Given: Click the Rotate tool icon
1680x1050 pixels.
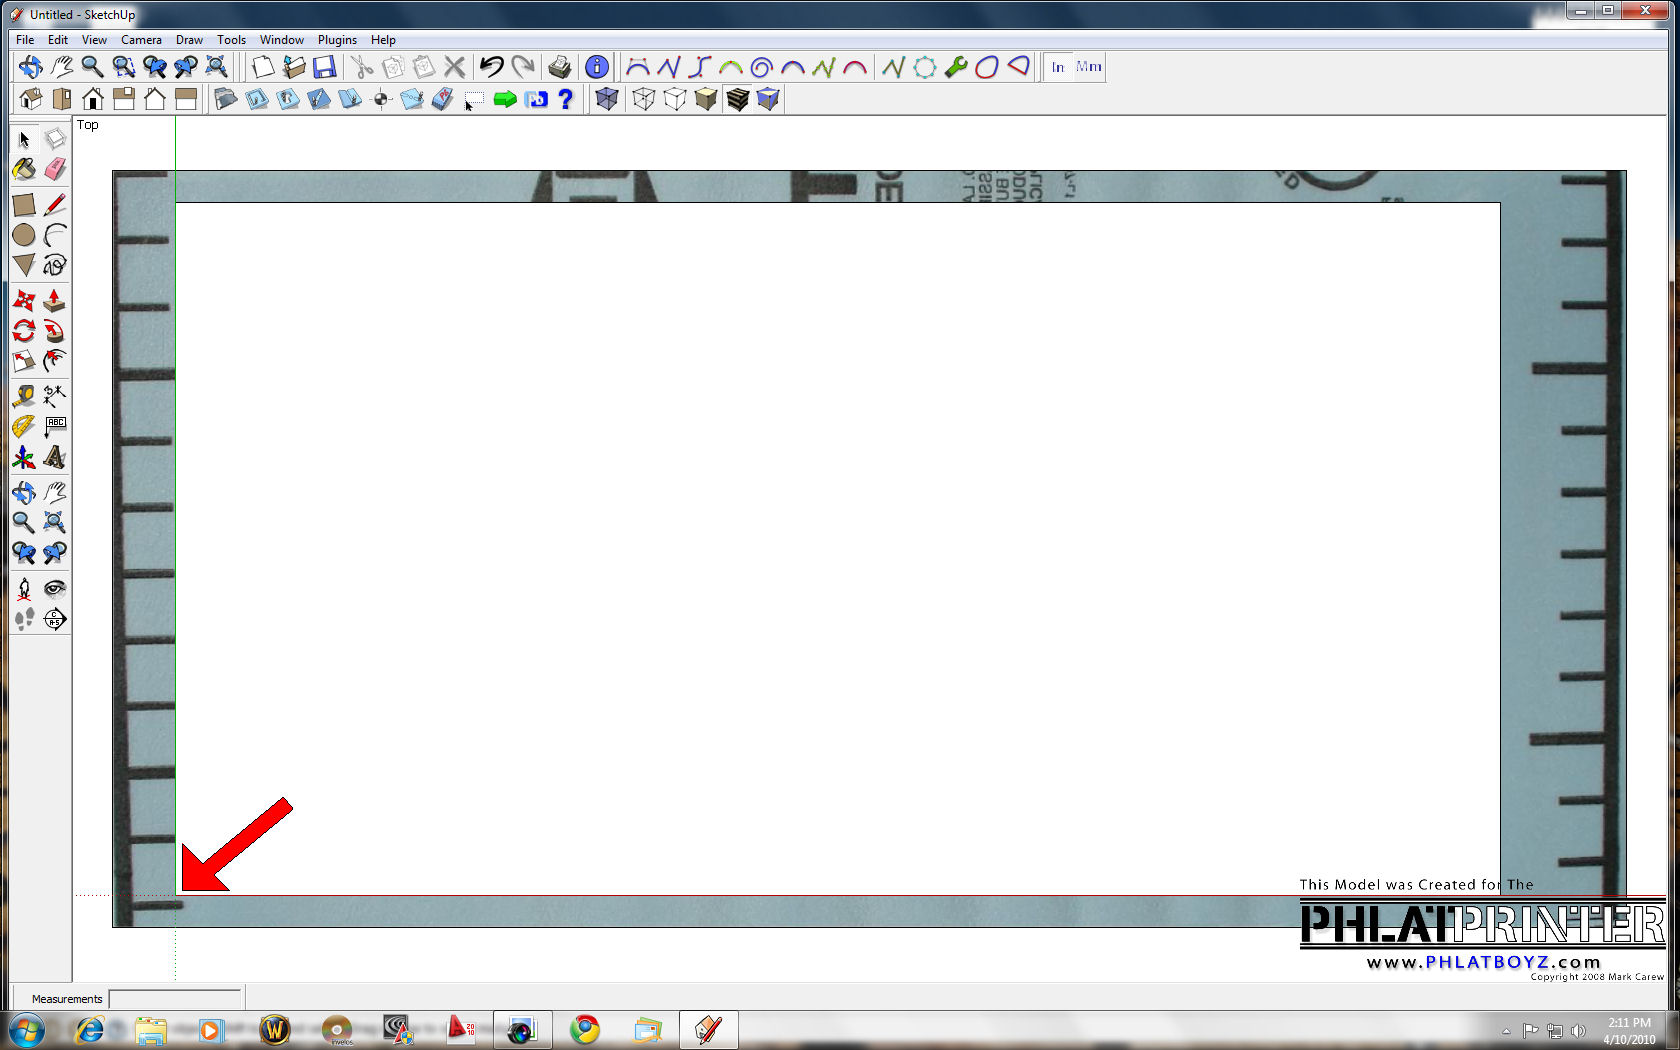Looking at the screenshot, I should [x=24, y=331].
